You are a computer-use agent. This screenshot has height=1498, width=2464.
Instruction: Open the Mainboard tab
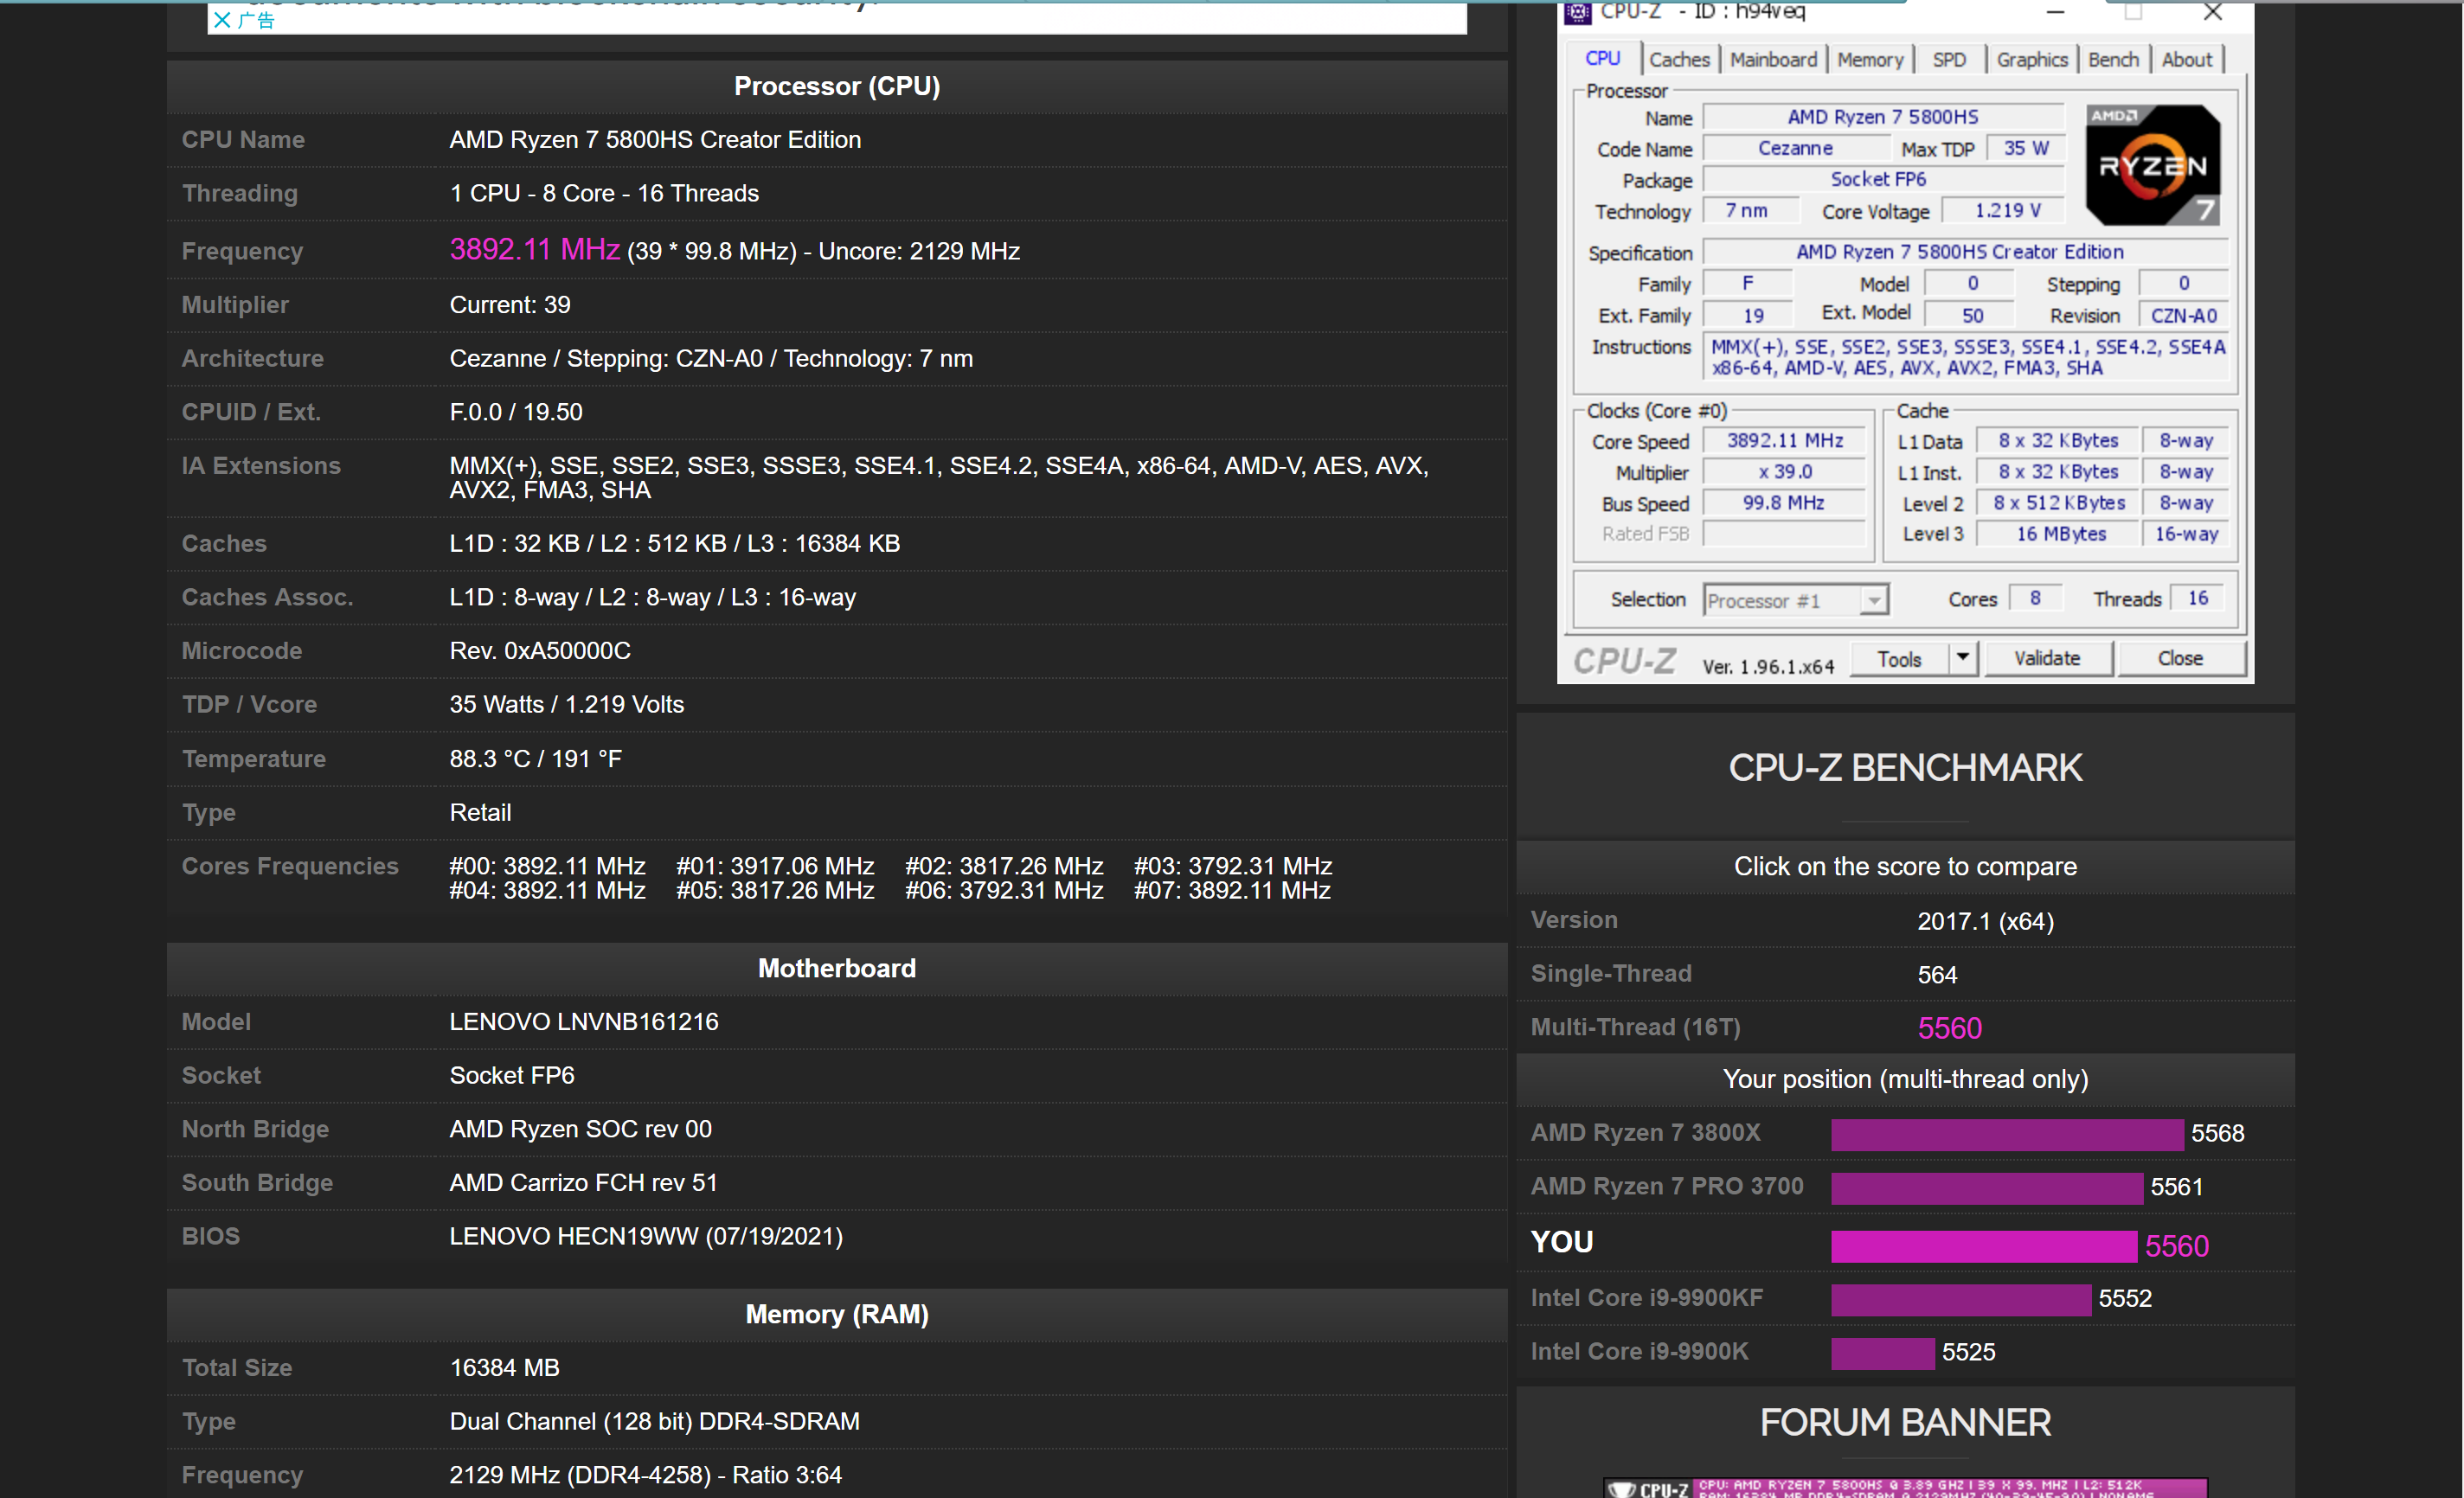(x=1773, y=60)
